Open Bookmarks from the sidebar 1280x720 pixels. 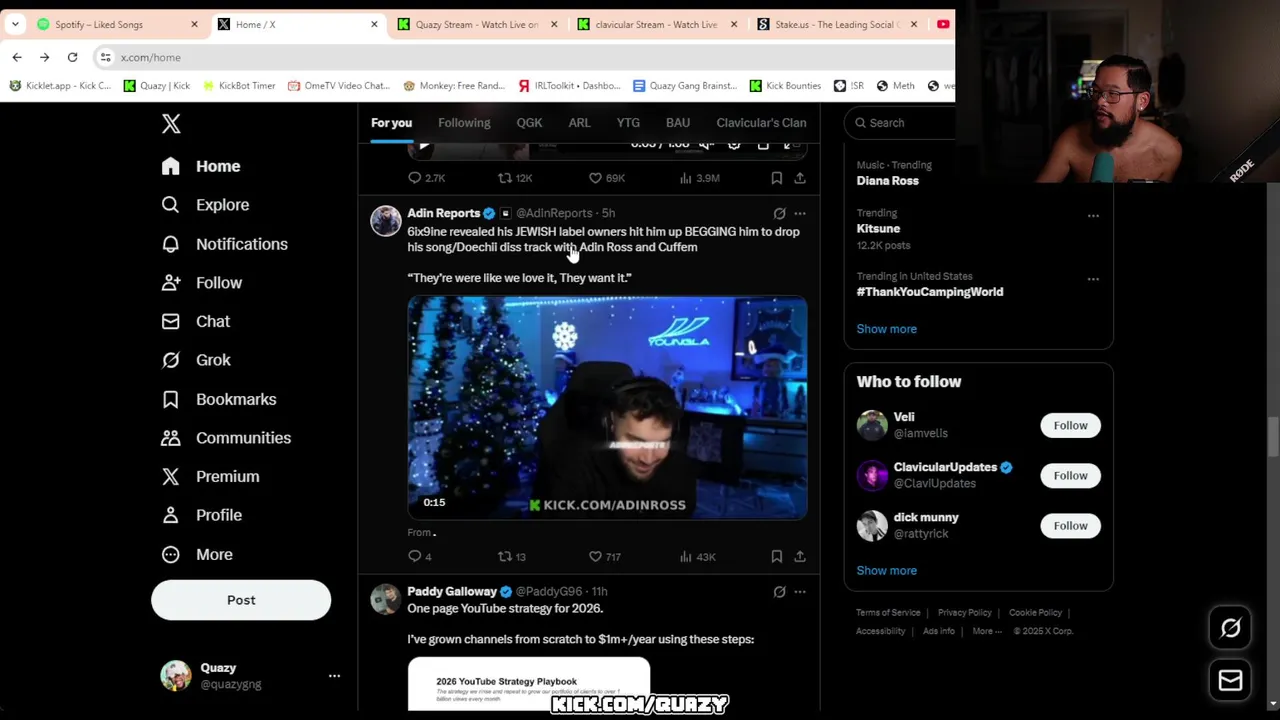pyautogui.click(x=220, y=399)
